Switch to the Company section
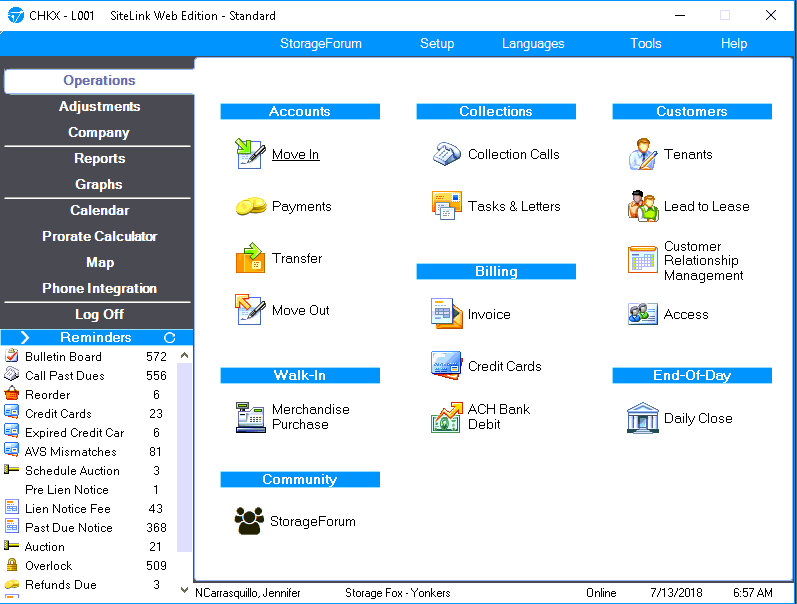The height and width of the screenshot is (604, 797). point(99,132)
